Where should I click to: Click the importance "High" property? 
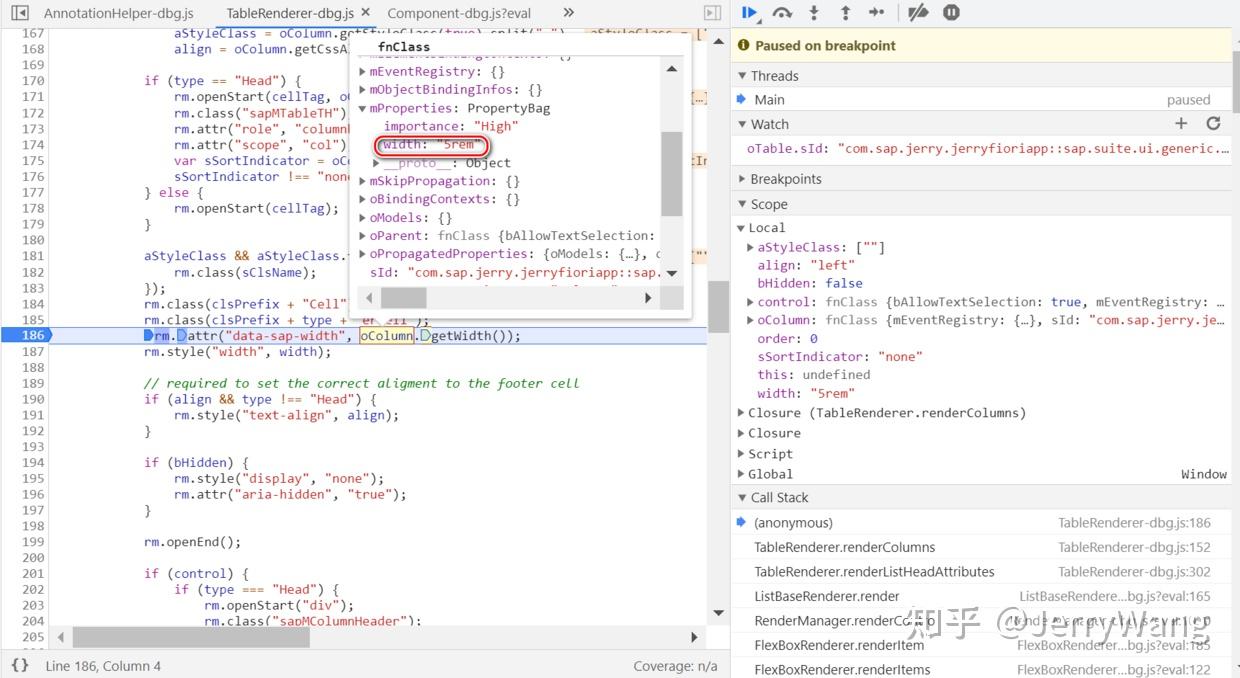(x=451, y=126)
